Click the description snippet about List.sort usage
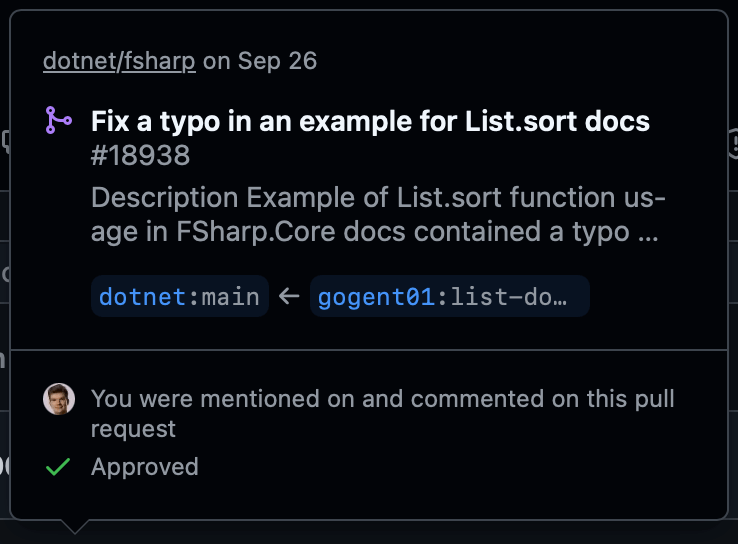Screen dimensions: 738x544 click(x=378, y=214)
